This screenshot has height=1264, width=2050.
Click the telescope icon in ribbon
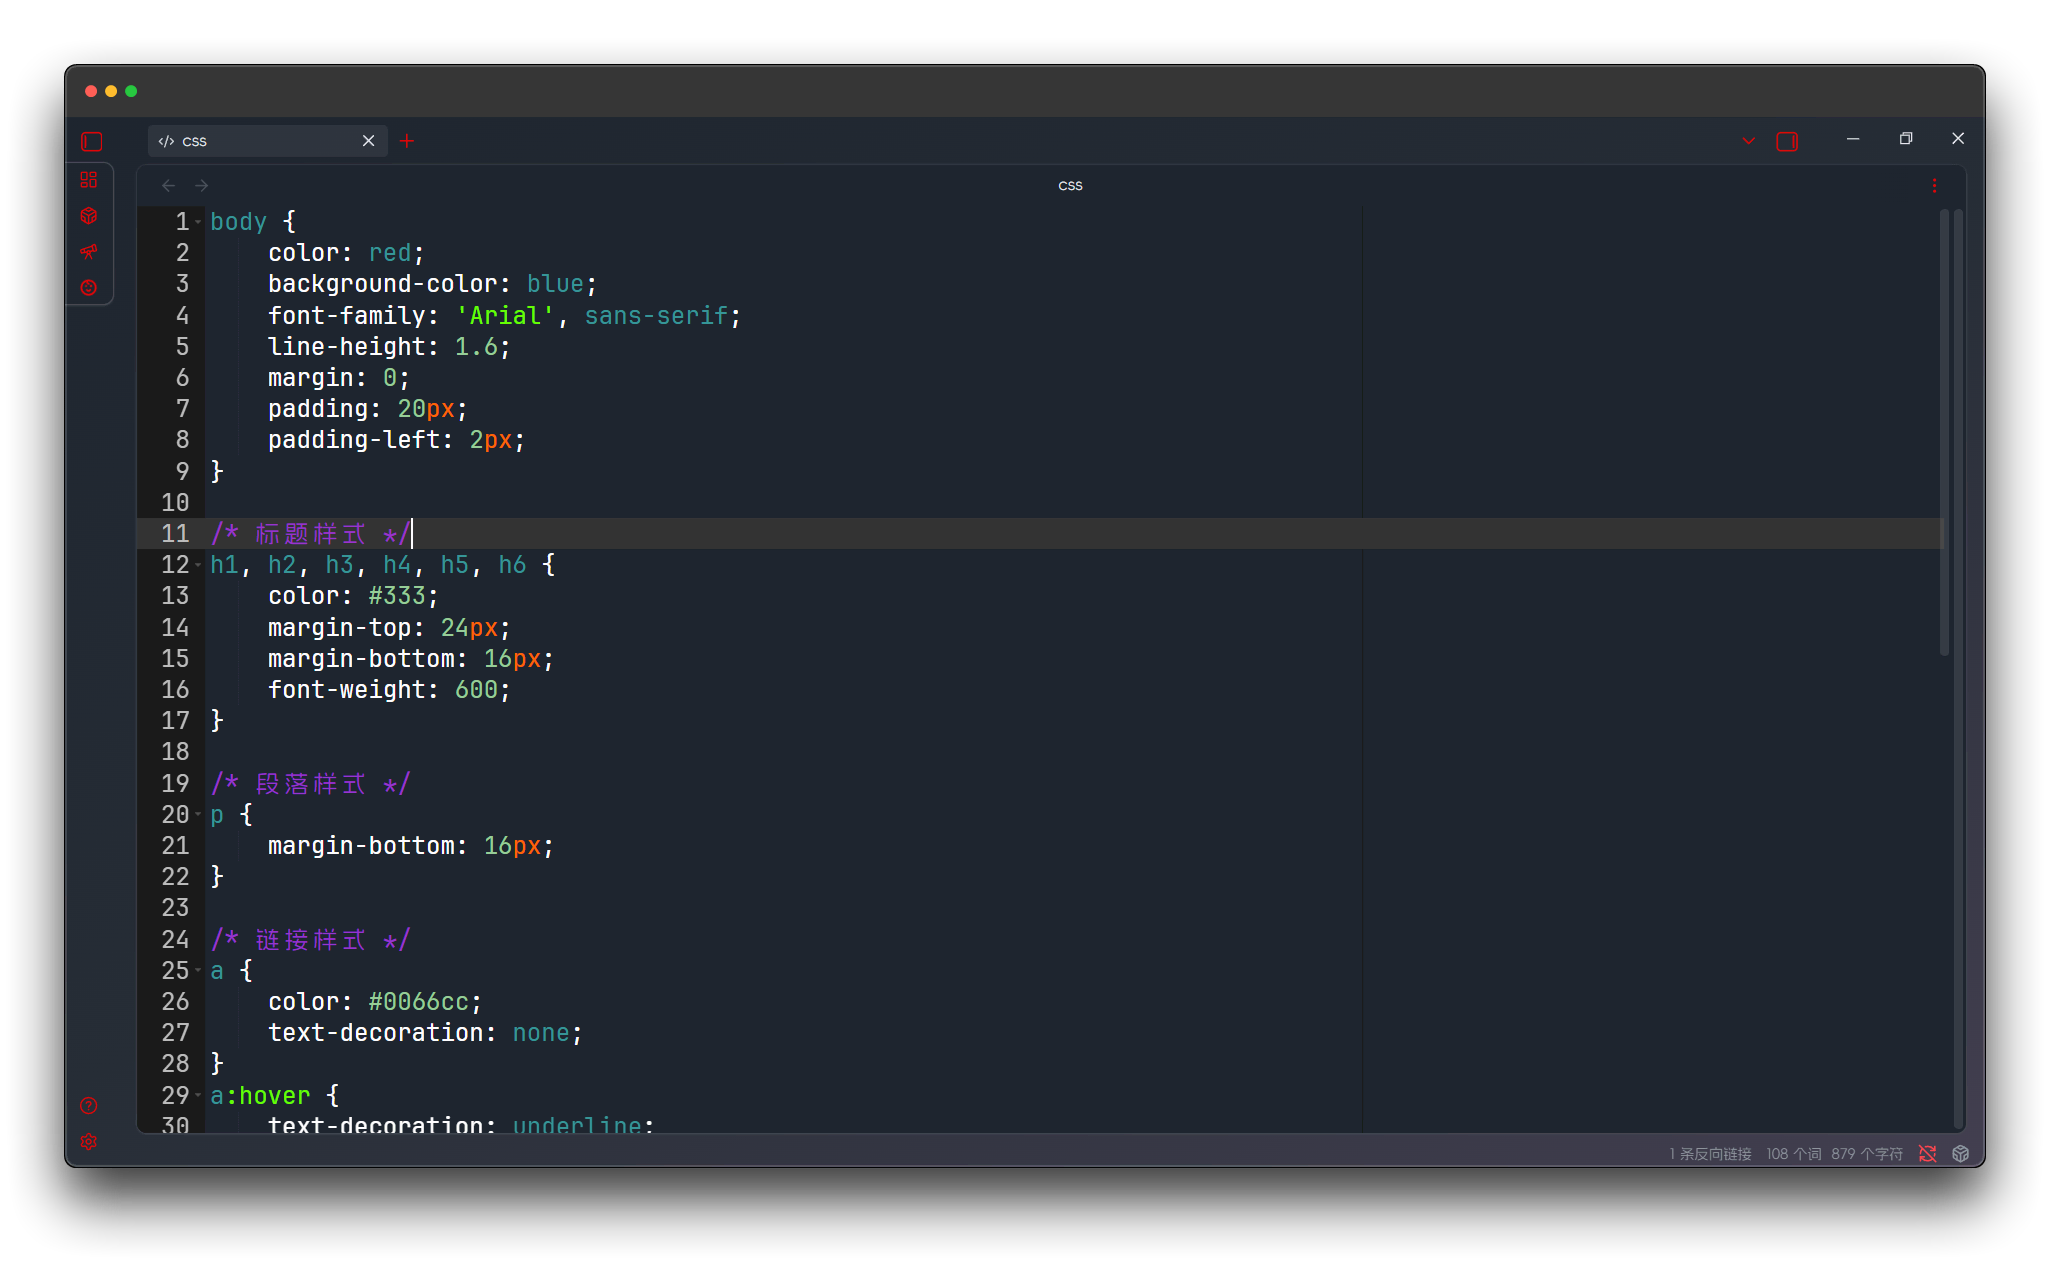pyautogui.click(x=89, y=252)
